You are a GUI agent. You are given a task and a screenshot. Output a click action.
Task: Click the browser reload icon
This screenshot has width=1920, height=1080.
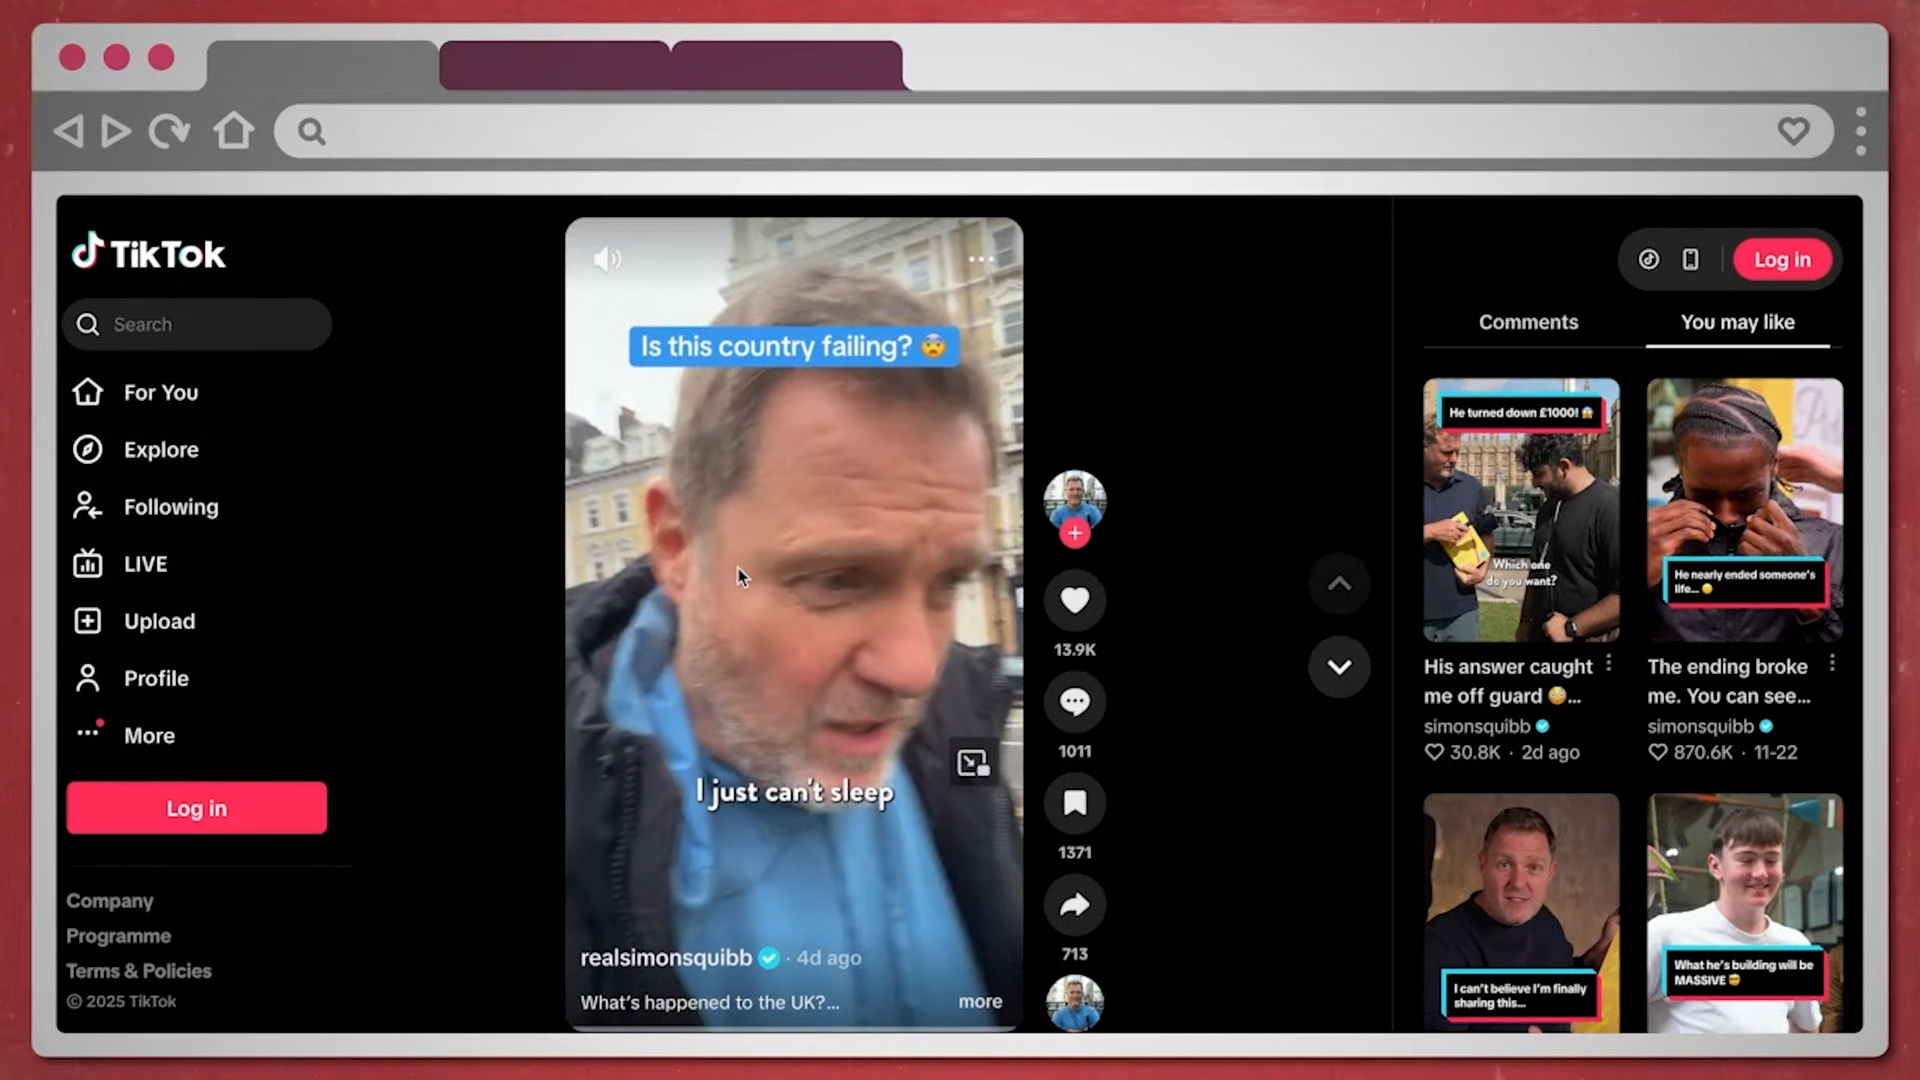click(170, 131)
